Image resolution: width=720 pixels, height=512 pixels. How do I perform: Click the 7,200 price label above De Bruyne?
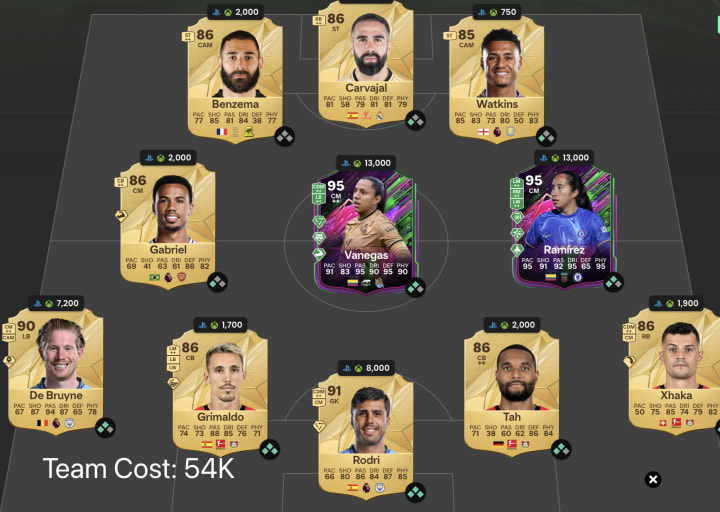coord(56,304)
